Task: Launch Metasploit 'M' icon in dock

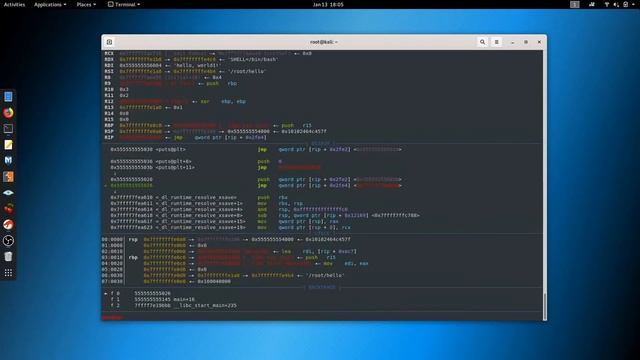Action: pyautogui.click(x=8, y=160)
